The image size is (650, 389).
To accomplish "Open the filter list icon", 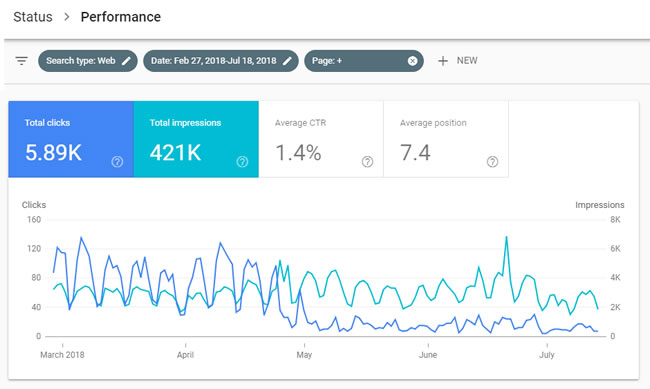I will [22, 61].
